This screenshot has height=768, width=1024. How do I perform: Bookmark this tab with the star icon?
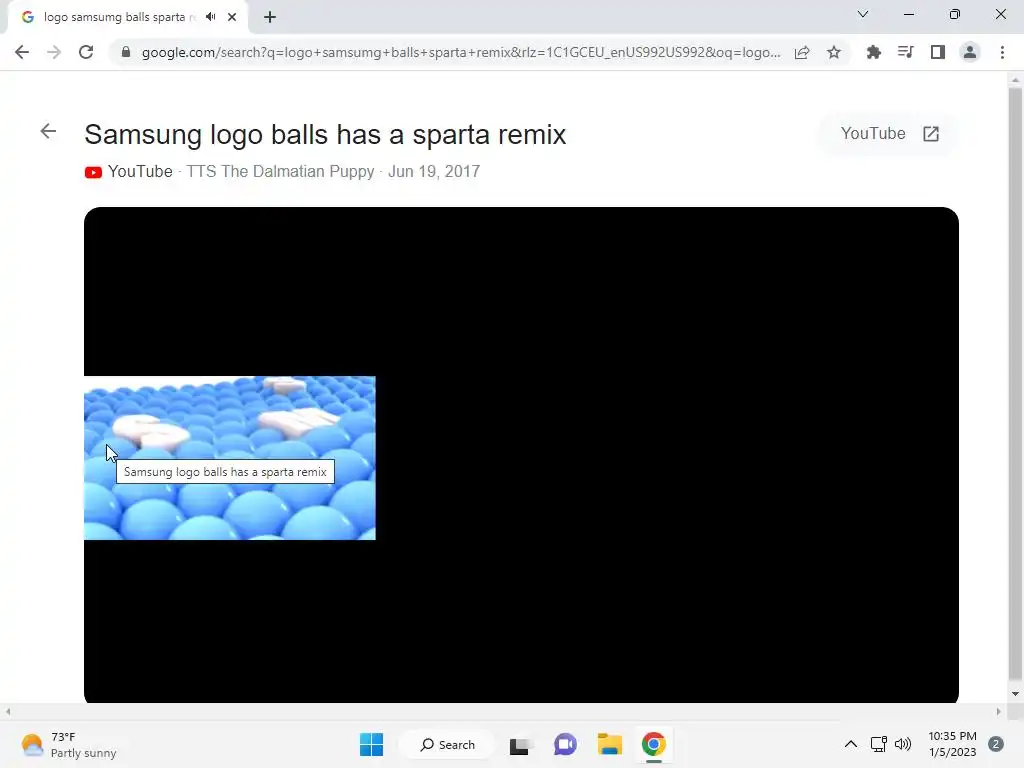click(834, 52)
